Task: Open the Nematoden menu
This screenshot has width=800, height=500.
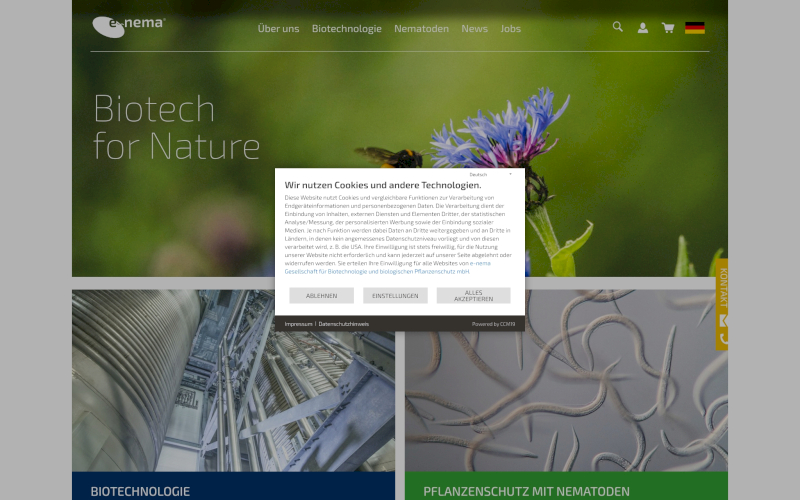Action: [x=421, y=29]
